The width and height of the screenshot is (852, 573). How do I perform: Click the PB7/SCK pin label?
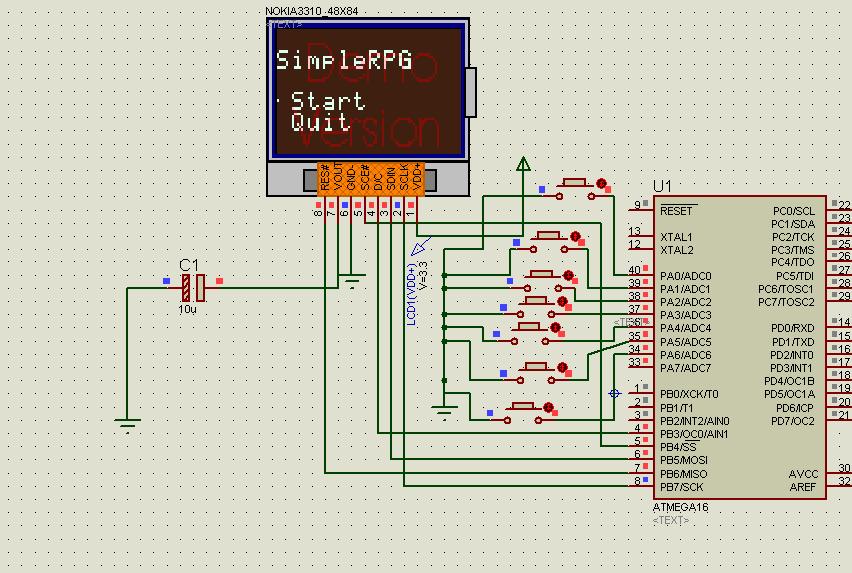pos(681,487)
